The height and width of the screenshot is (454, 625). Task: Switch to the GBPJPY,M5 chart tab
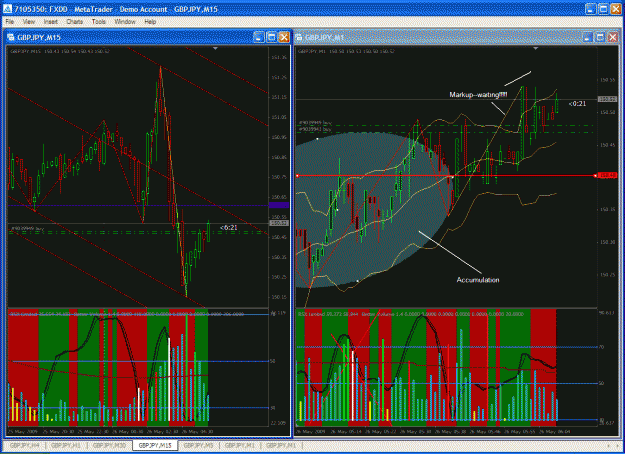pyautogui.click(x=198, y=445)
